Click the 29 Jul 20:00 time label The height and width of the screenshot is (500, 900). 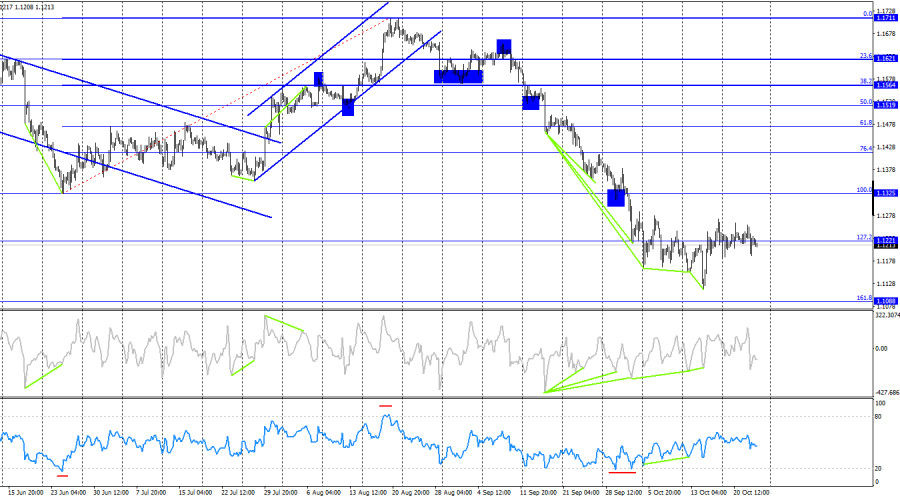281,493
